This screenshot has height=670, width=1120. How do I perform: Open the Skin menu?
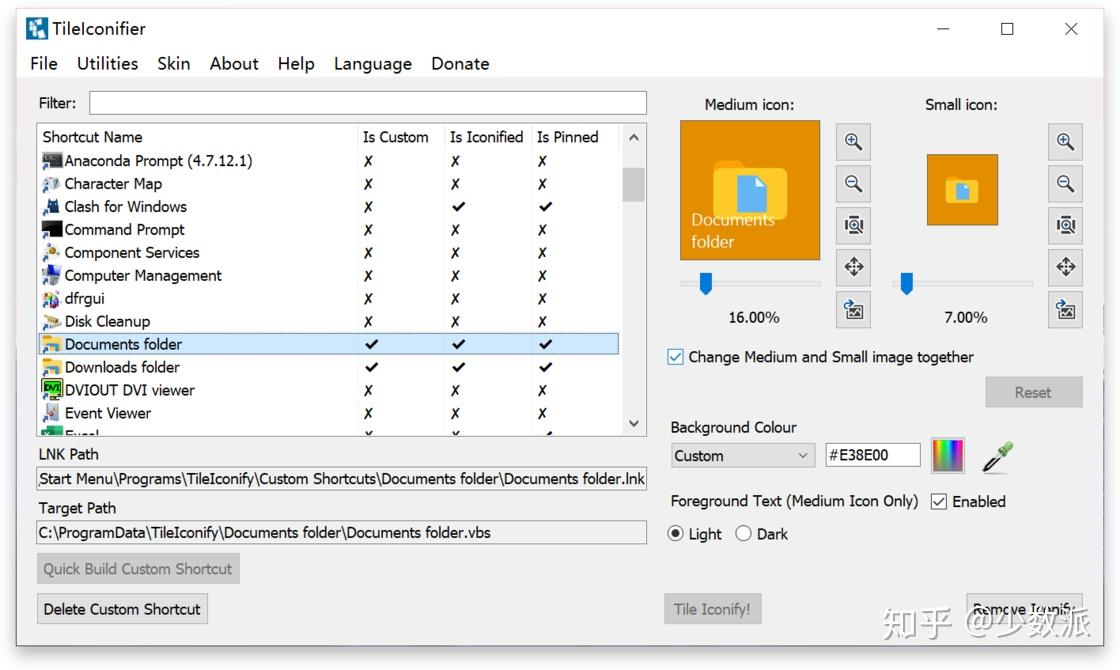pyautogui.click(x=174, y=64)
